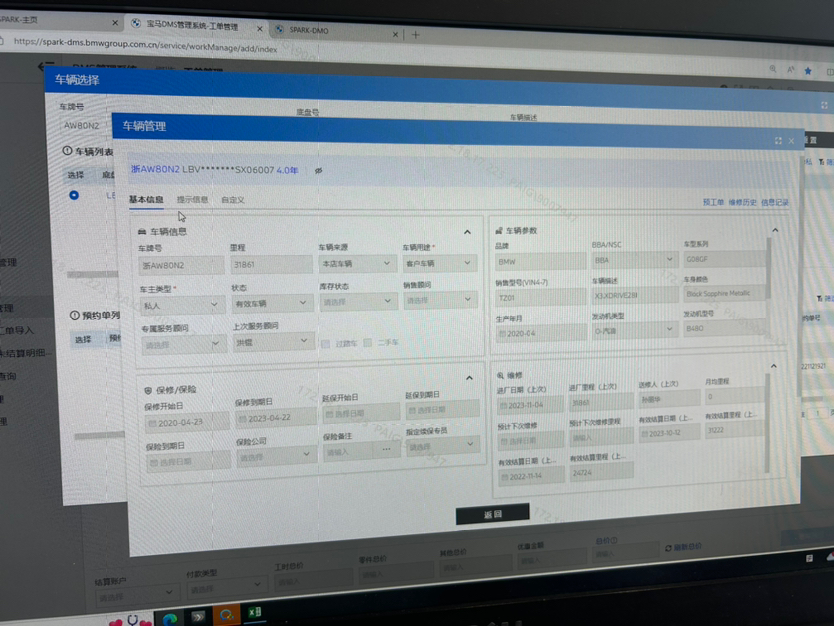
Task: Collapse the 车辆信息 section
Action: pyautogui.click(x=467, y=232)
